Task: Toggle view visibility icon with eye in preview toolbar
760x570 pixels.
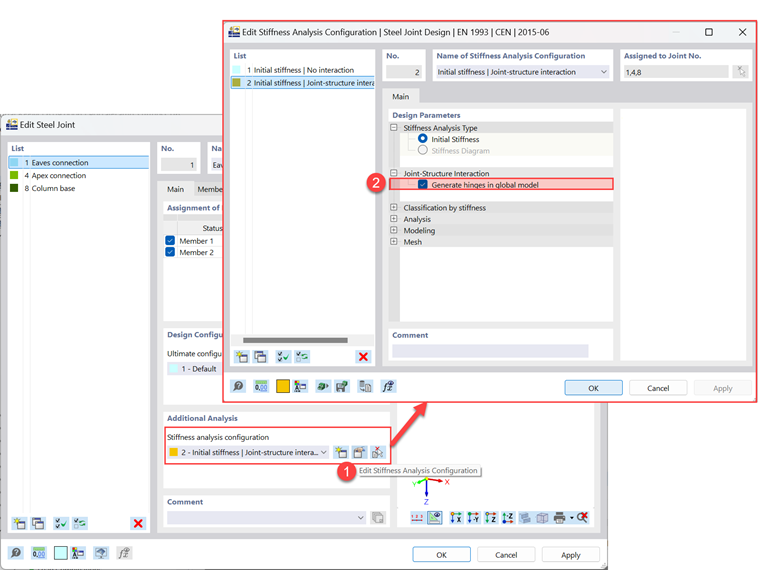Action: pos(435,518)
